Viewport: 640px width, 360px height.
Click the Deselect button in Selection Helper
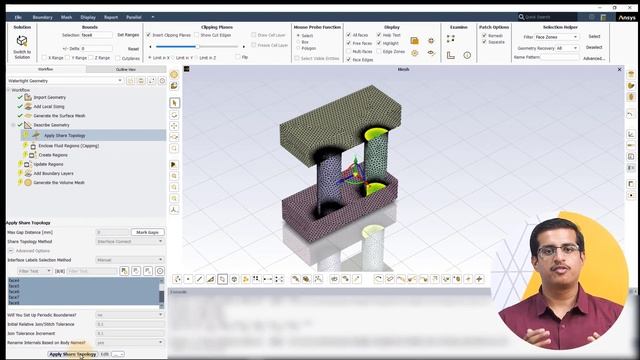[x=594, y=47]
